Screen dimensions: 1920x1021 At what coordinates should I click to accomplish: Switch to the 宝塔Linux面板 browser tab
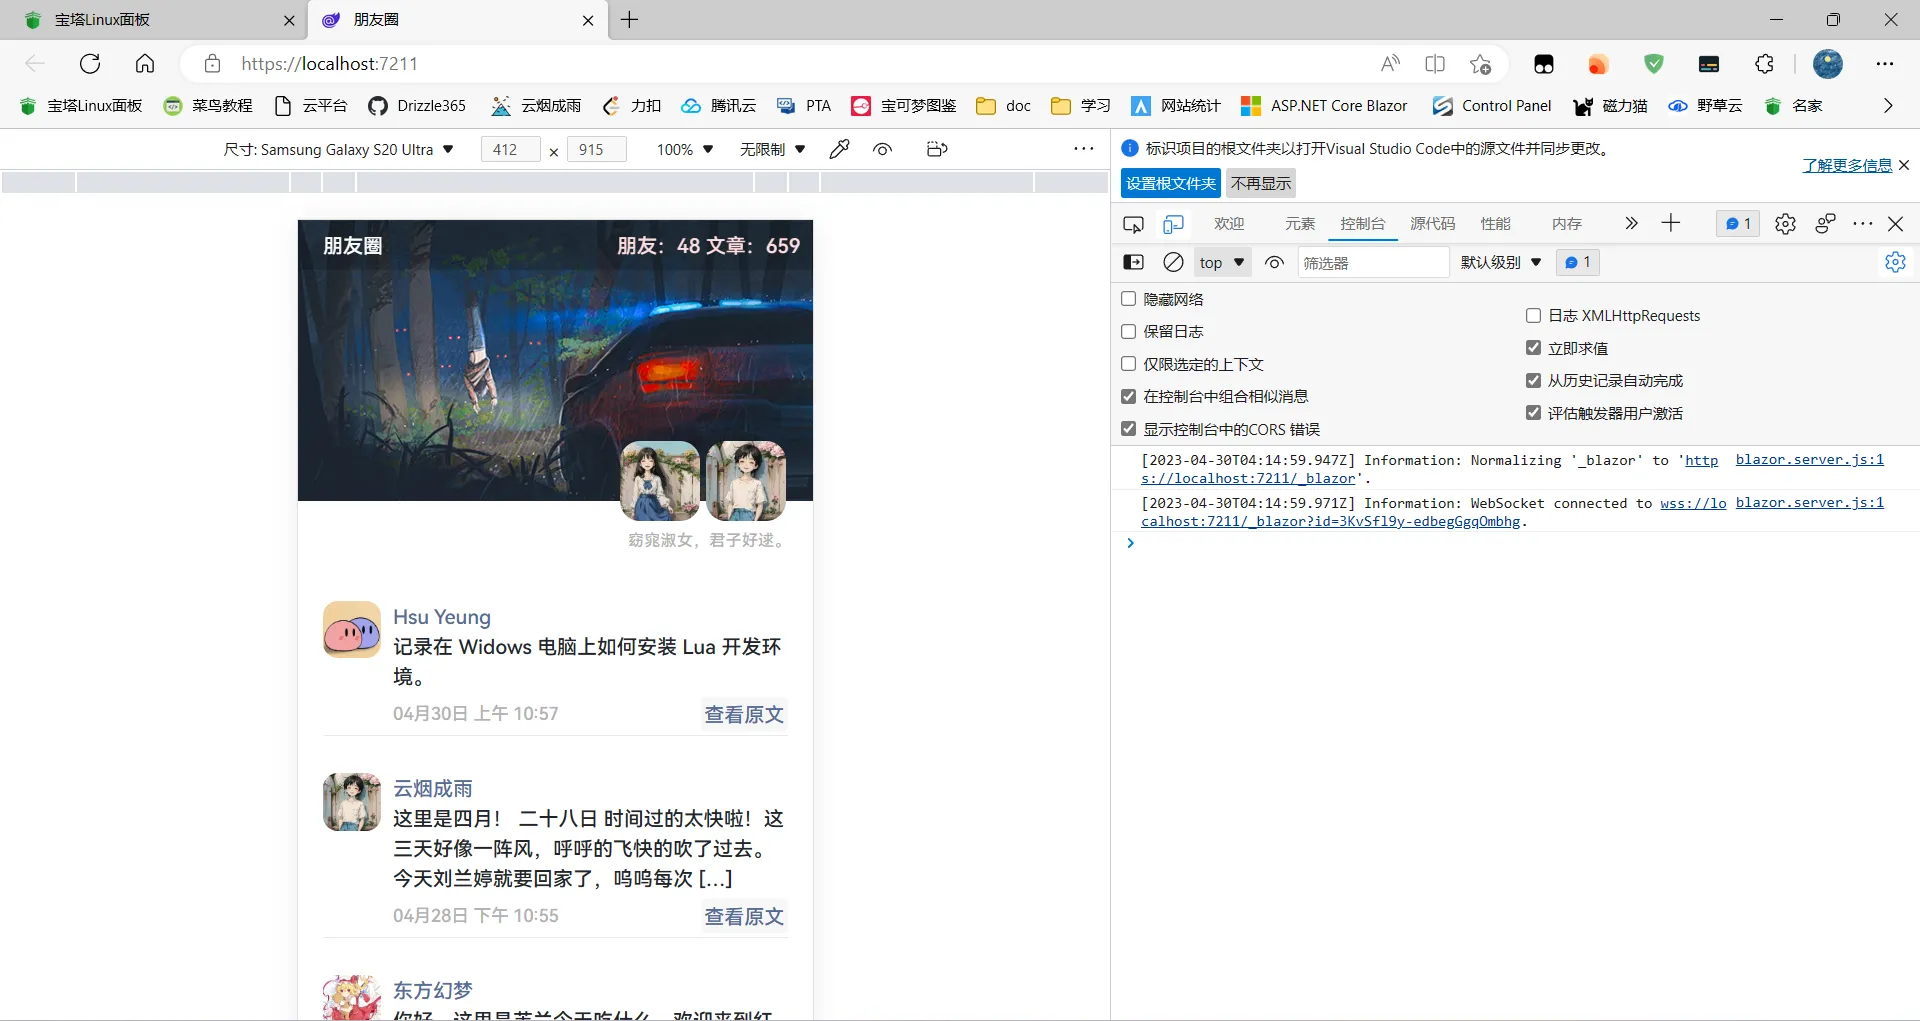pos(152,20)
